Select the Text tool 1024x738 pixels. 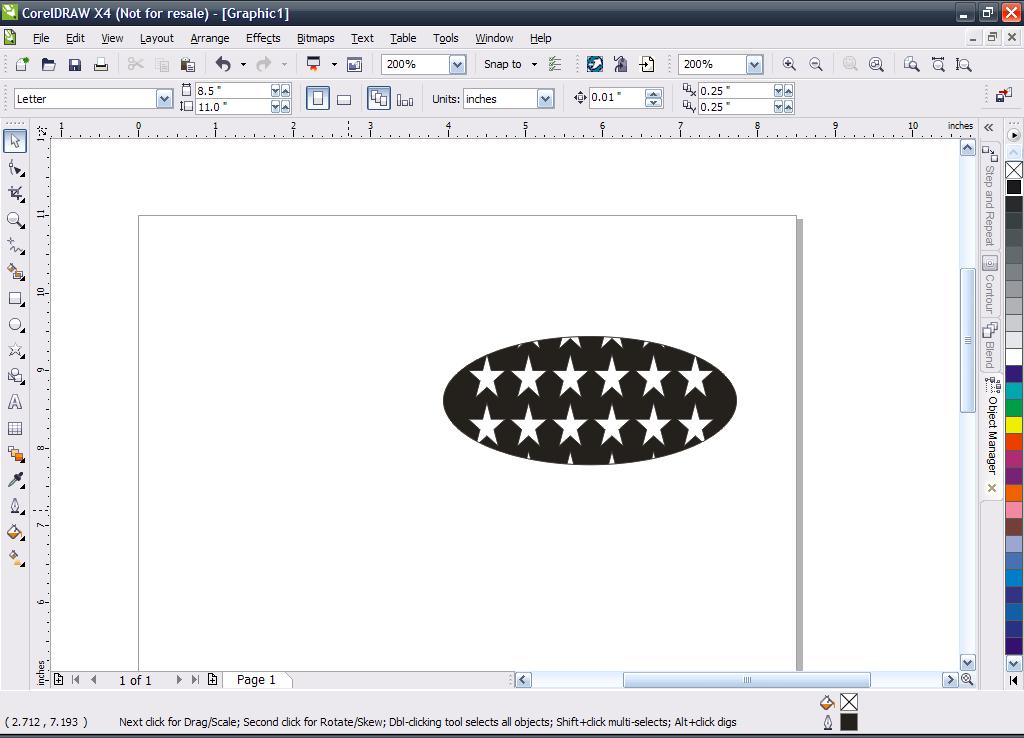point(15,402)
